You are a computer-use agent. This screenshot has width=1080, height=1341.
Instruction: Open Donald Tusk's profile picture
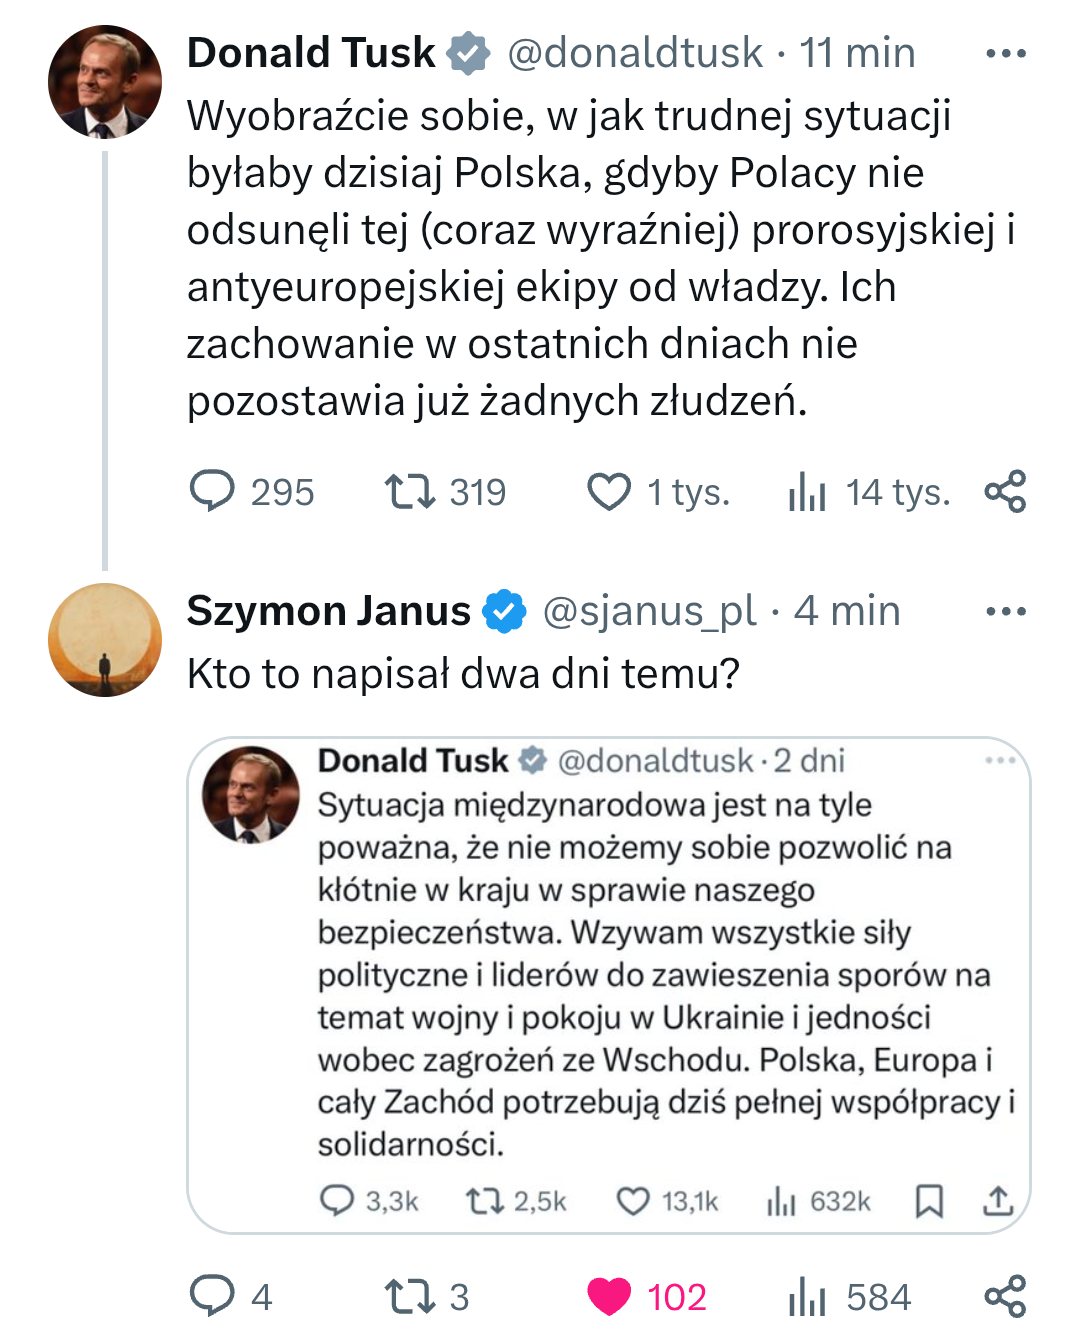105,82
